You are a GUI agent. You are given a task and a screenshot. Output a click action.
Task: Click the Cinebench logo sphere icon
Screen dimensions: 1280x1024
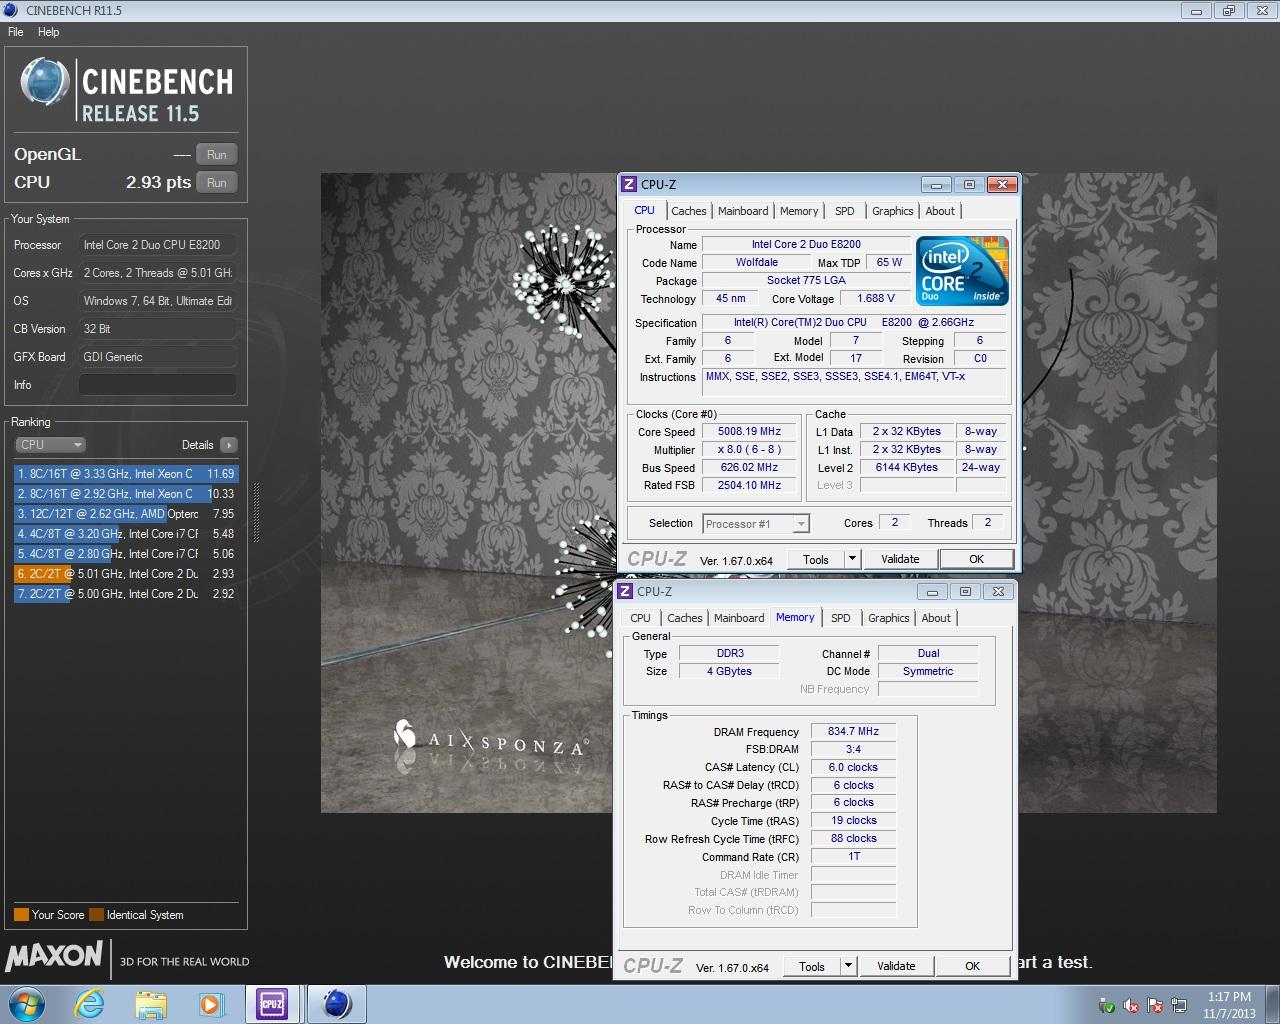click(45, 82)
